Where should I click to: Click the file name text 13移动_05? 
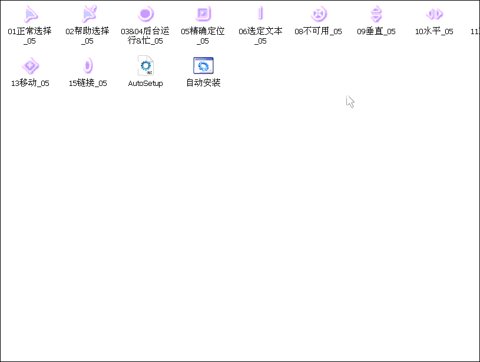click(30, 83)
